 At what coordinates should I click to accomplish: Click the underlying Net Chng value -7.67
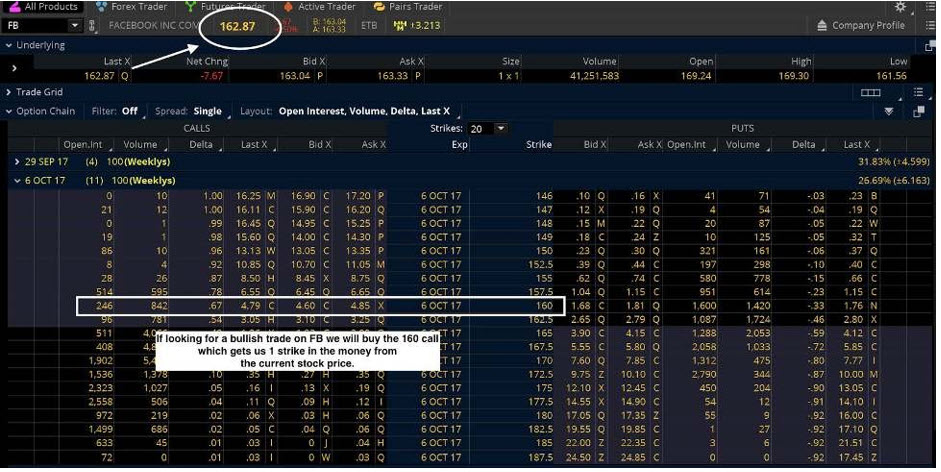coord(211,76)
